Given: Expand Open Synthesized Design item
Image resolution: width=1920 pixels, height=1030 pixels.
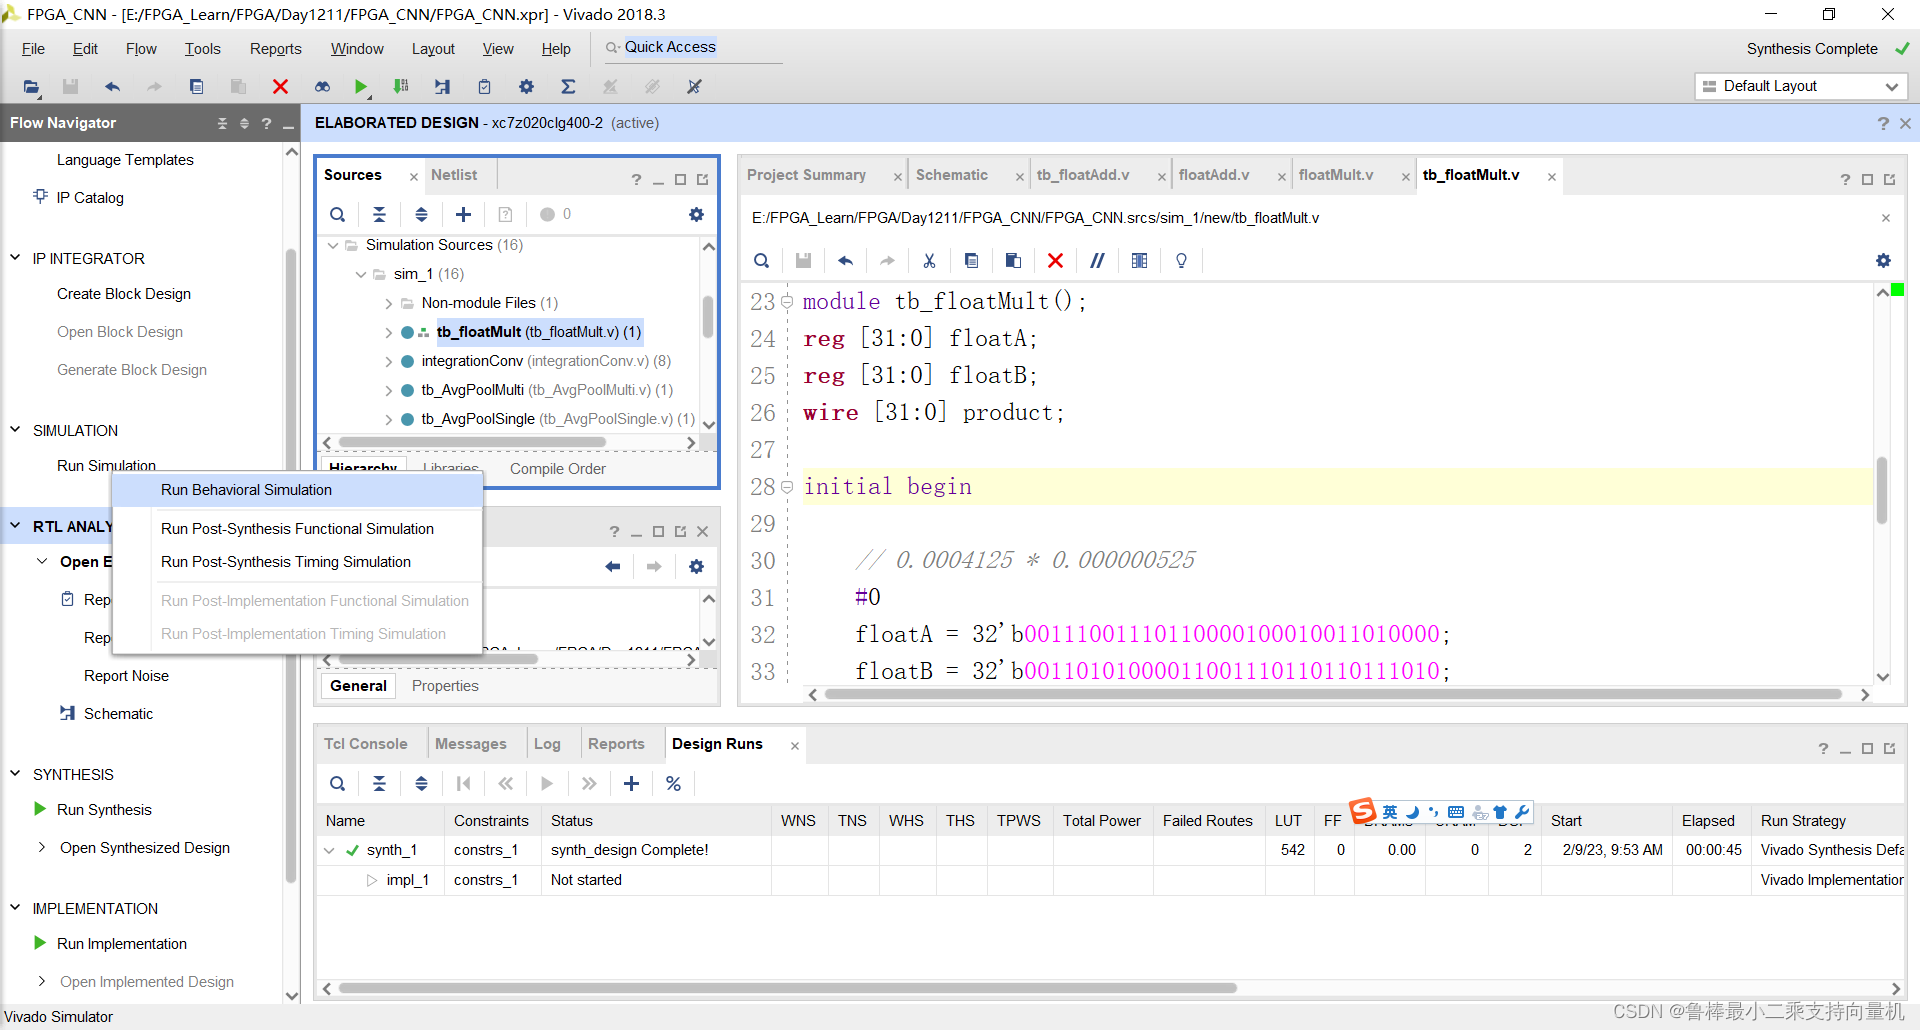Looking at the screenshot, I should 42,847.
